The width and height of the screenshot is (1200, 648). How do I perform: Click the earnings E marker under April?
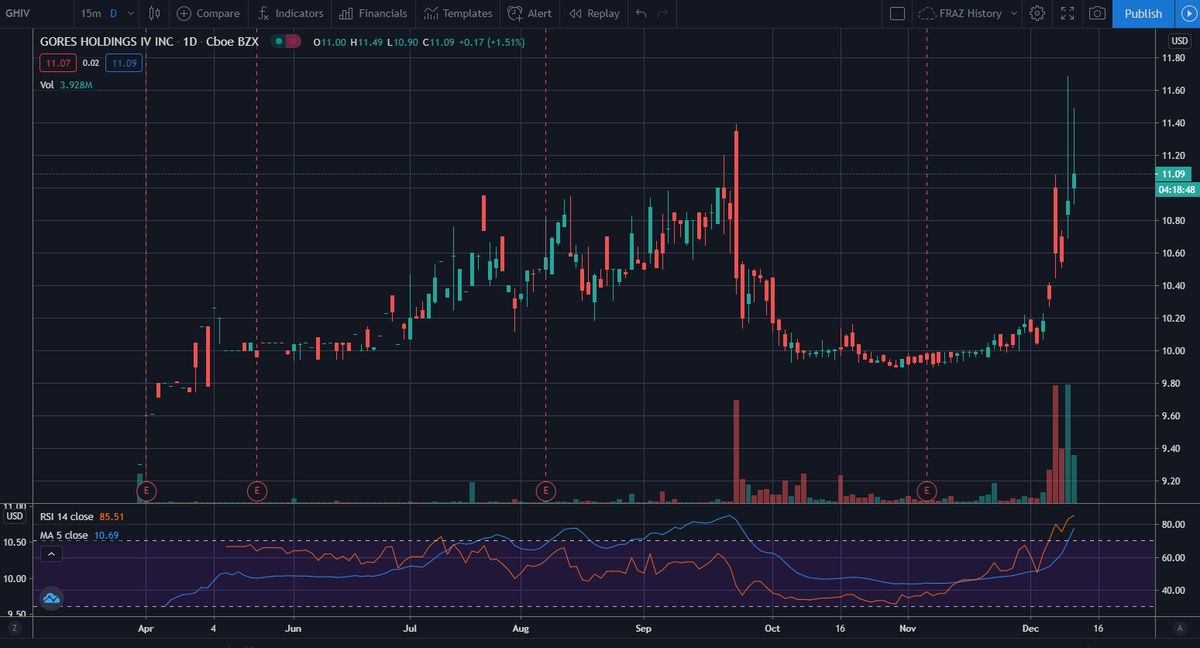[x=145, y=491]
